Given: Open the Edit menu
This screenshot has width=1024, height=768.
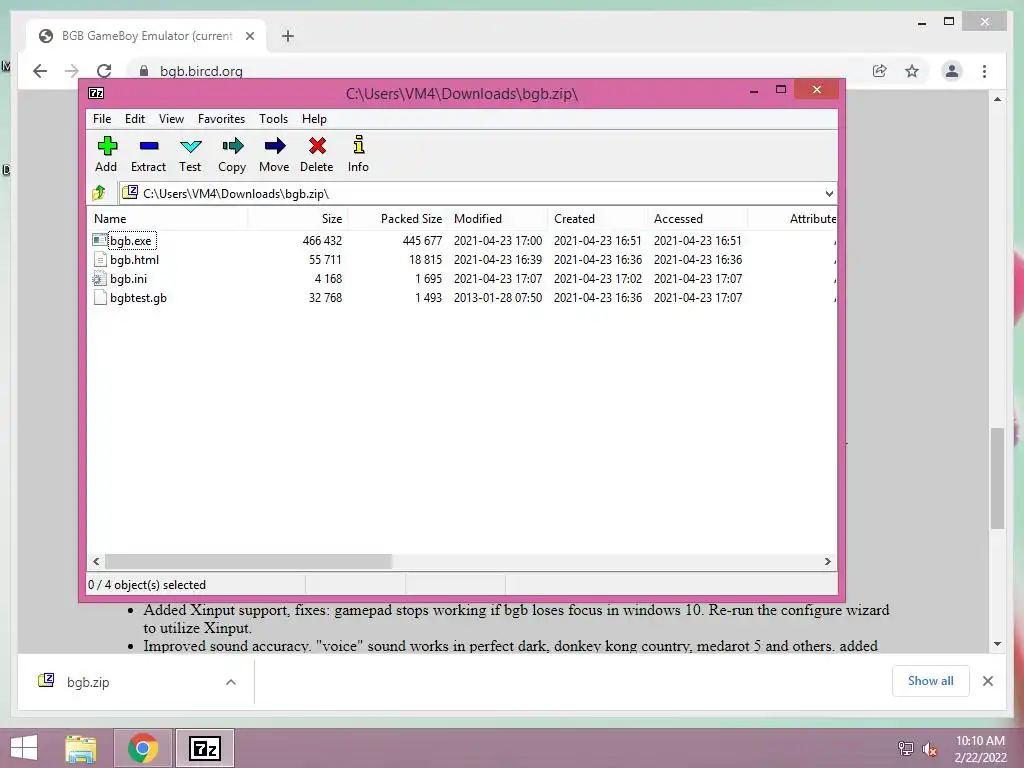Looking at the screenshot, I should pos(135,119).
